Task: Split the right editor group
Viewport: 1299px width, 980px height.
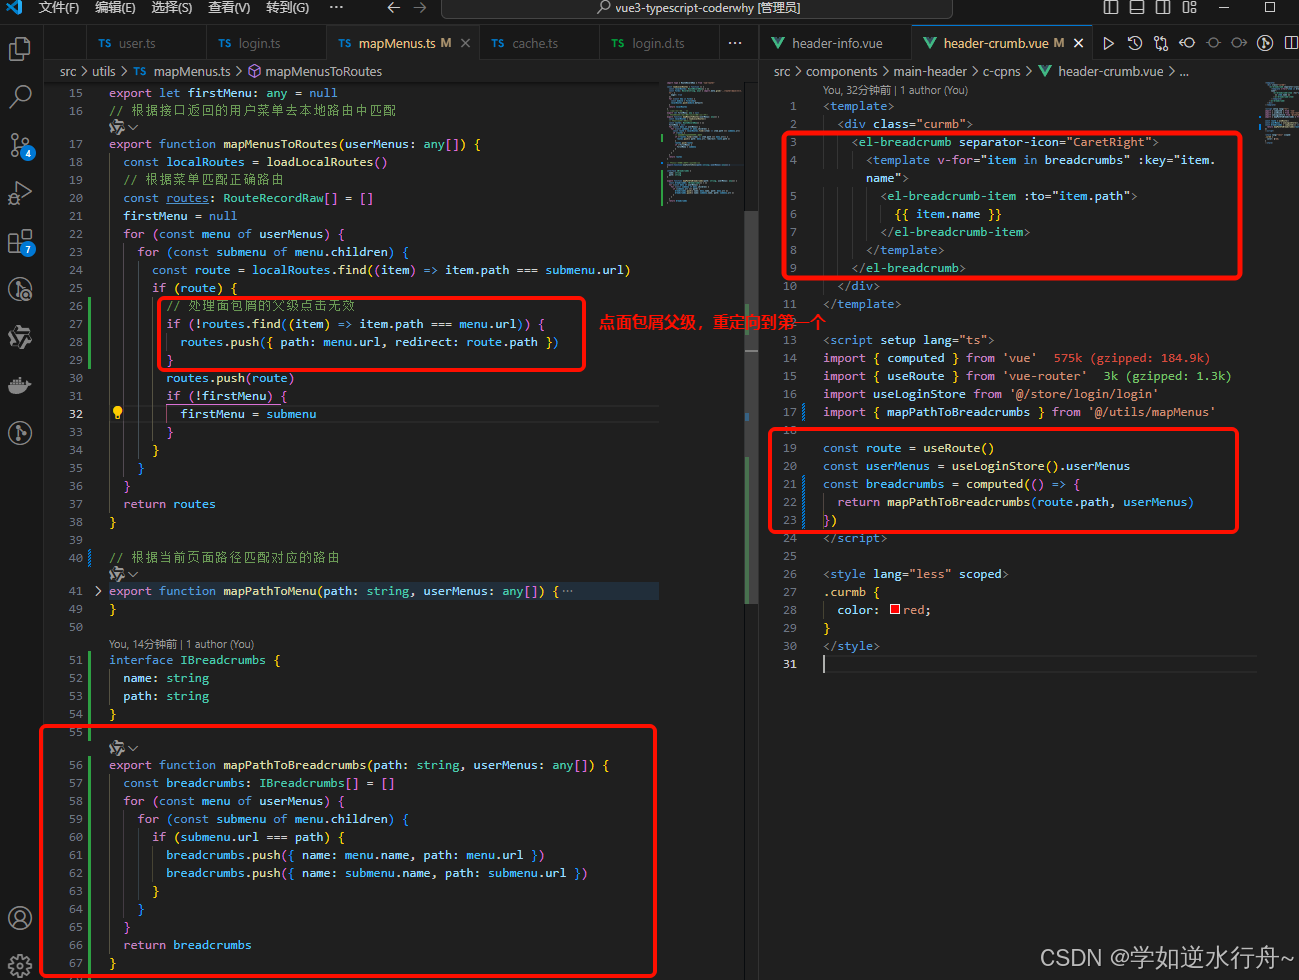Action: tap(1291, 43)
